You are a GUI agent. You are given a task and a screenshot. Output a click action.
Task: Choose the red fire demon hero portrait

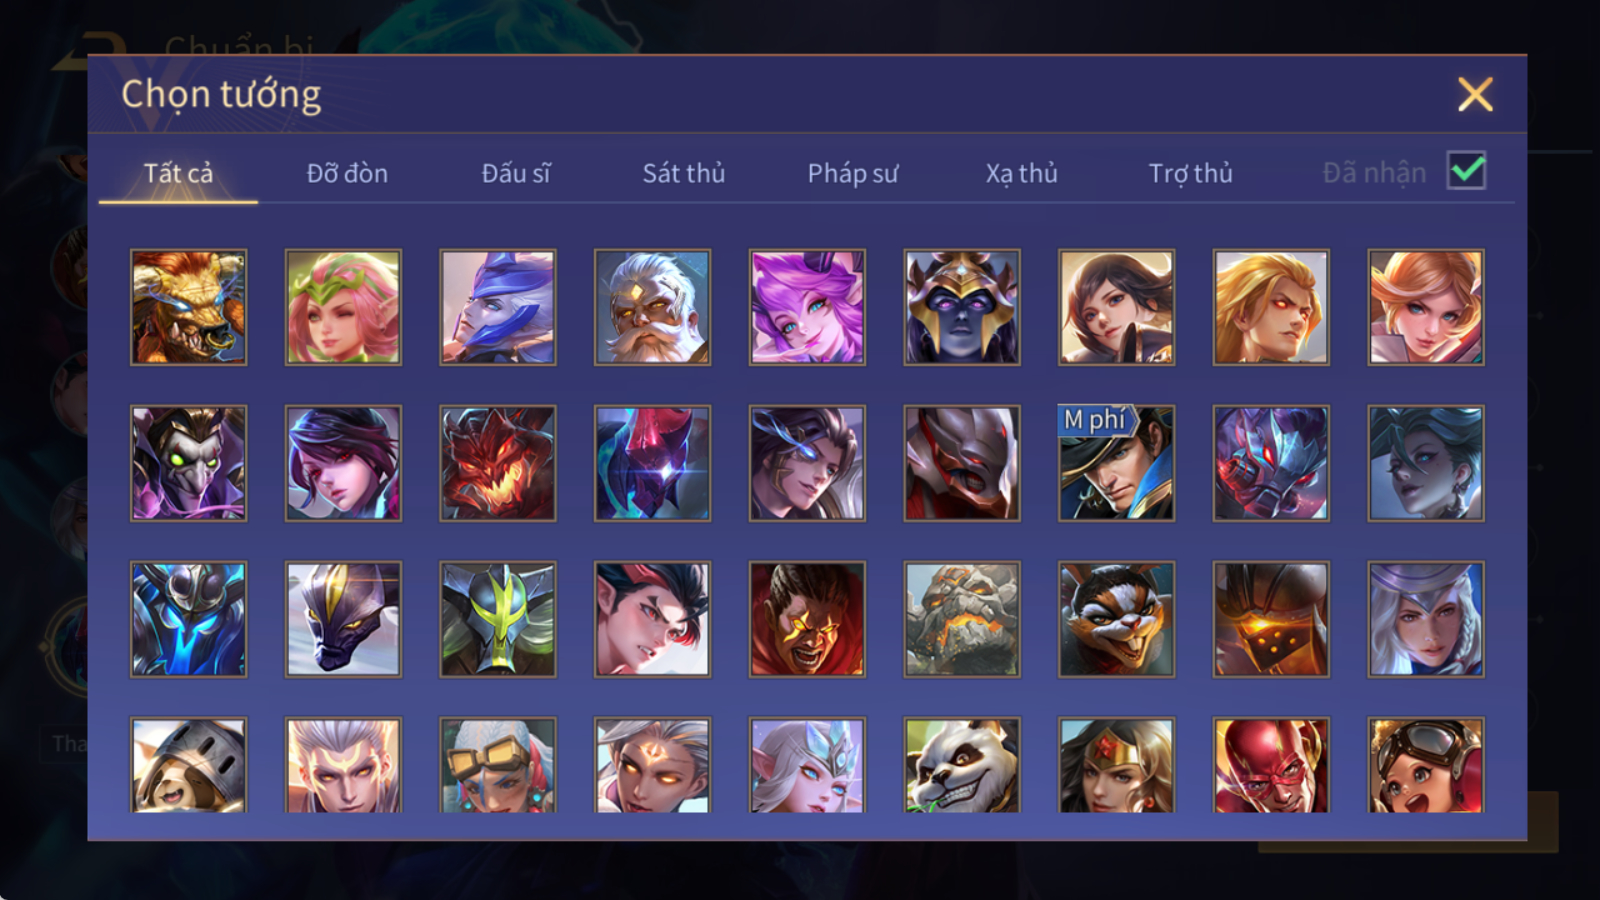point(497,463)
